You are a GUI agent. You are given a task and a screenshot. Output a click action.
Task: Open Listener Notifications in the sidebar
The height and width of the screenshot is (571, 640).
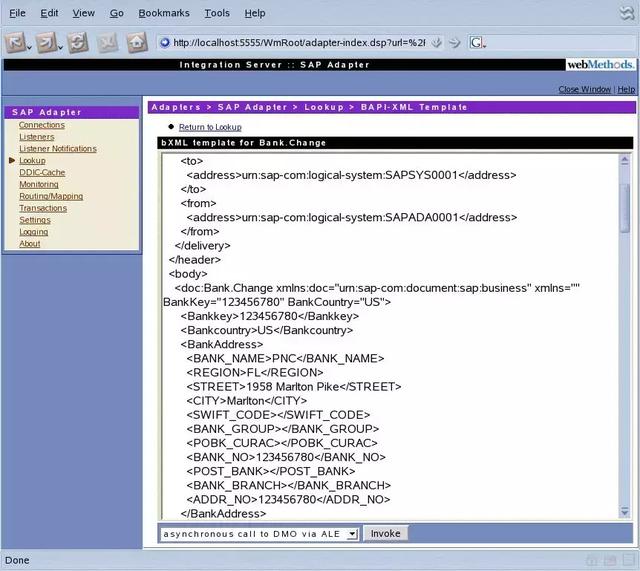pyautogui.click(x=58, y=149)
